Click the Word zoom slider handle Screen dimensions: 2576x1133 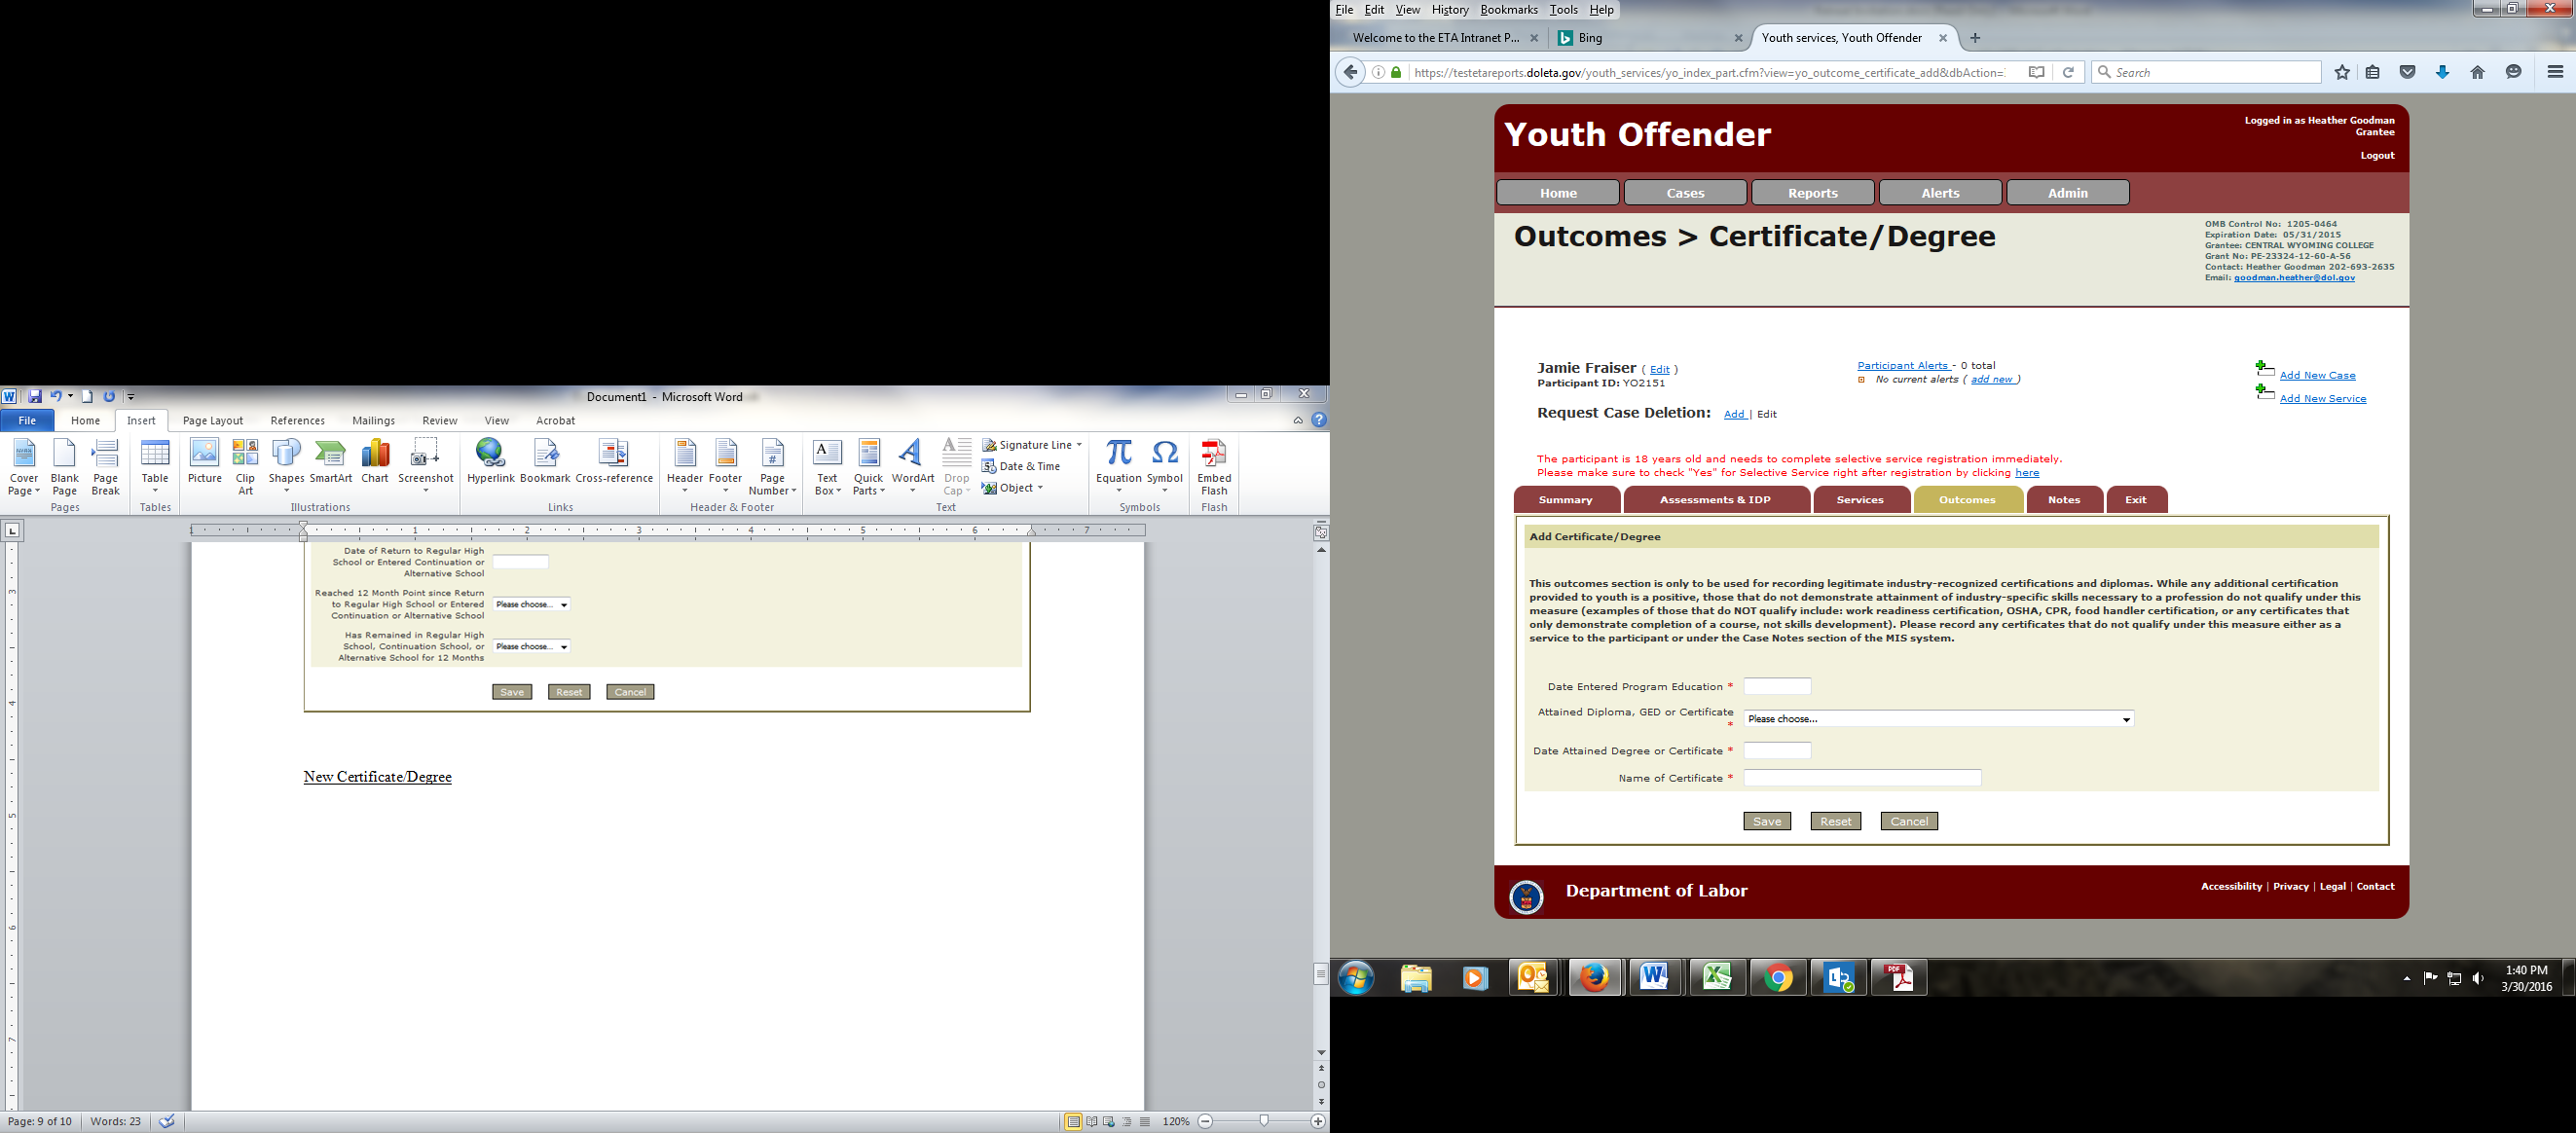click(1264, 1122)
